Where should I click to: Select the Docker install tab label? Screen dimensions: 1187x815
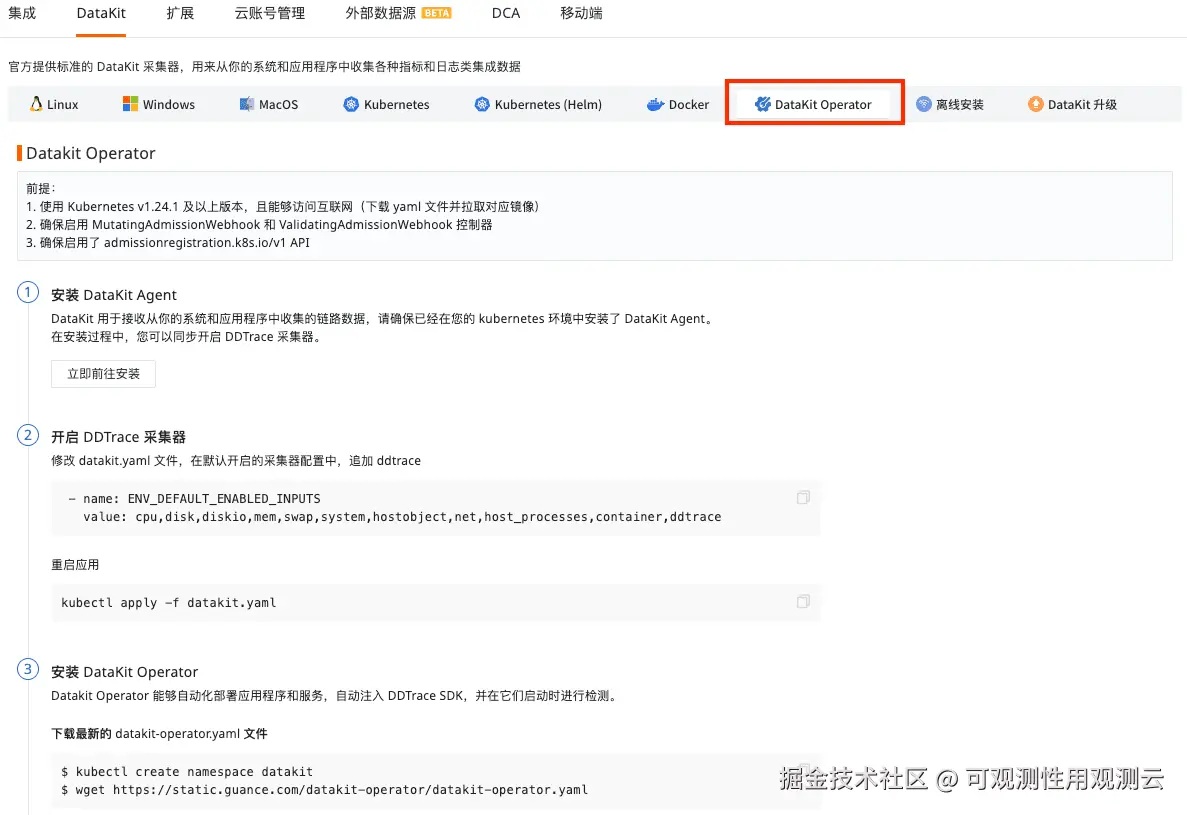(x=689, y=104)
